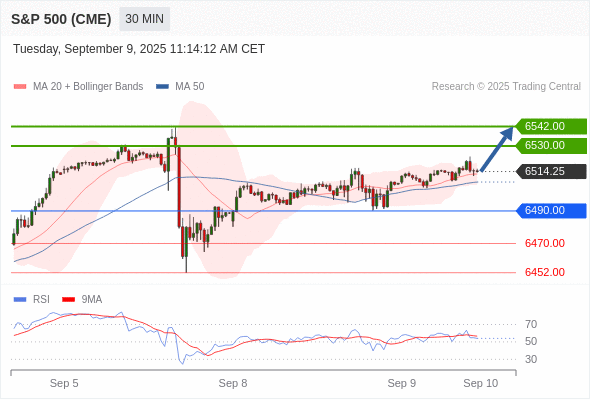This screenshot has height=400, width=590.
Task: Toggle the MA 50 legend label
Action: (x=190, y=87)
